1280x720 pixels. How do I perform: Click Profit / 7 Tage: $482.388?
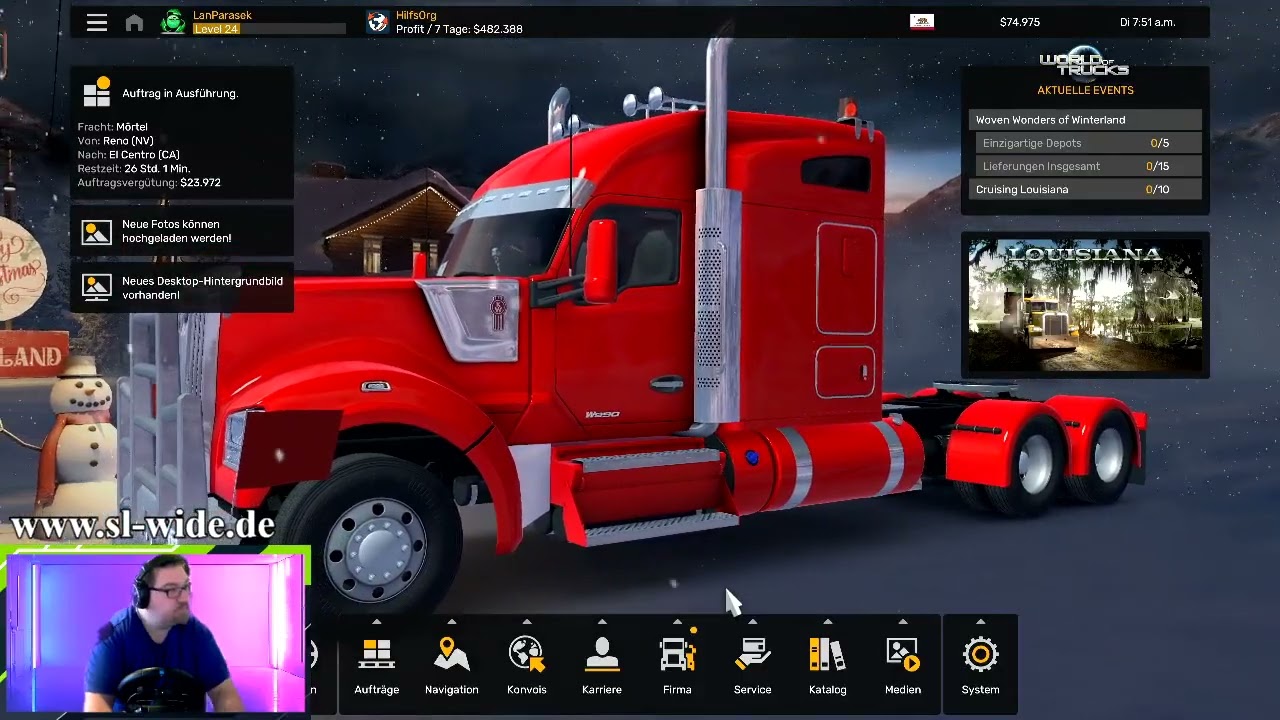[459, 29]
